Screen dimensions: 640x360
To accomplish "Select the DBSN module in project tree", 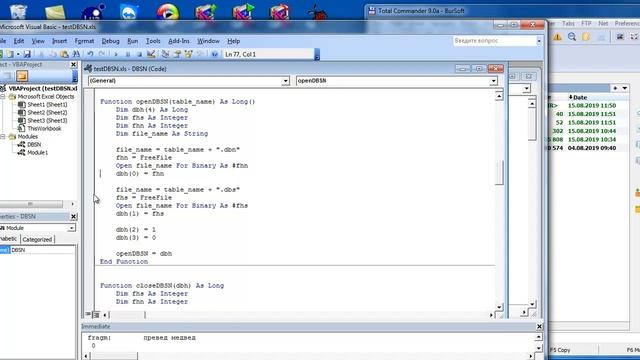I will 34,144.
